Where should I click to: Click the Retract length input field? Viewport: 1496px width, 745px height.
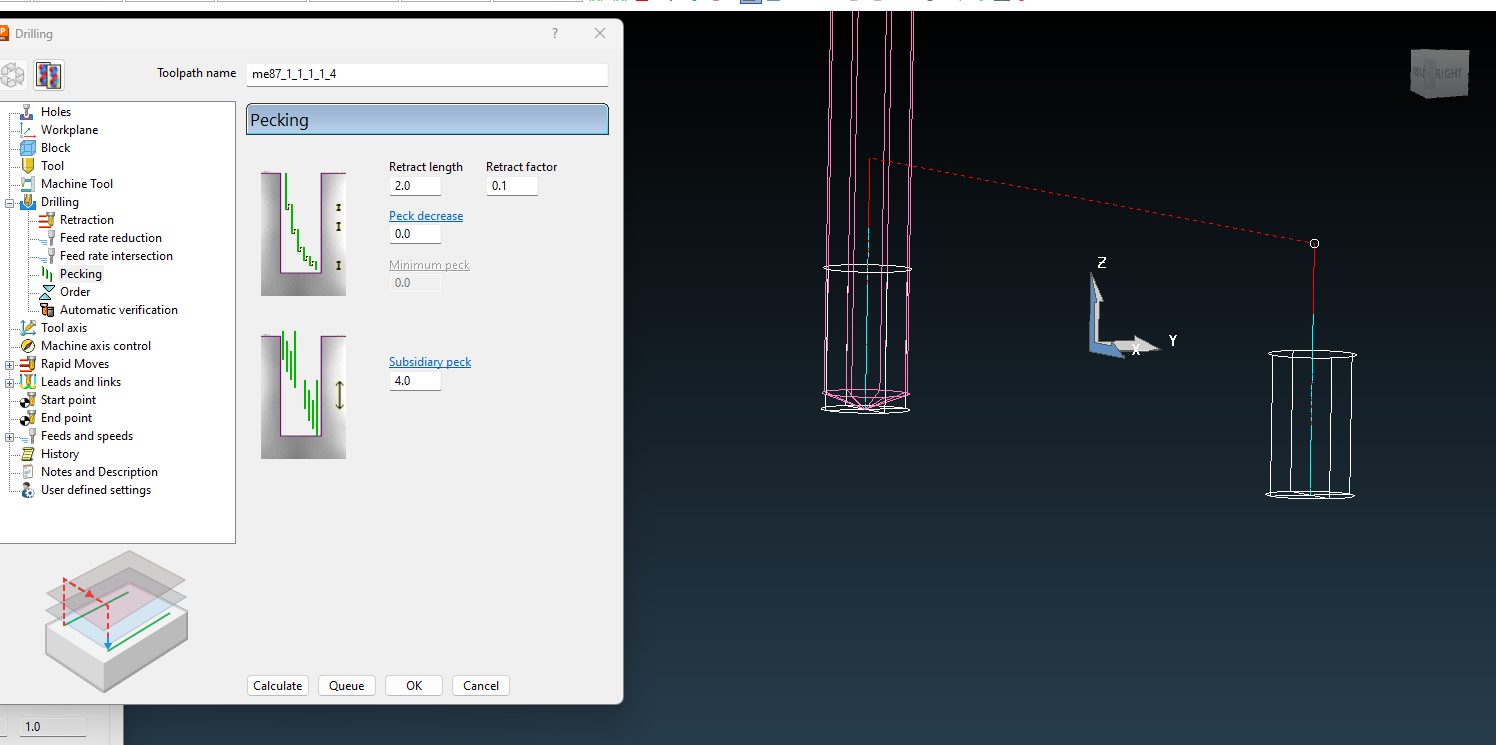pos(414,186)
